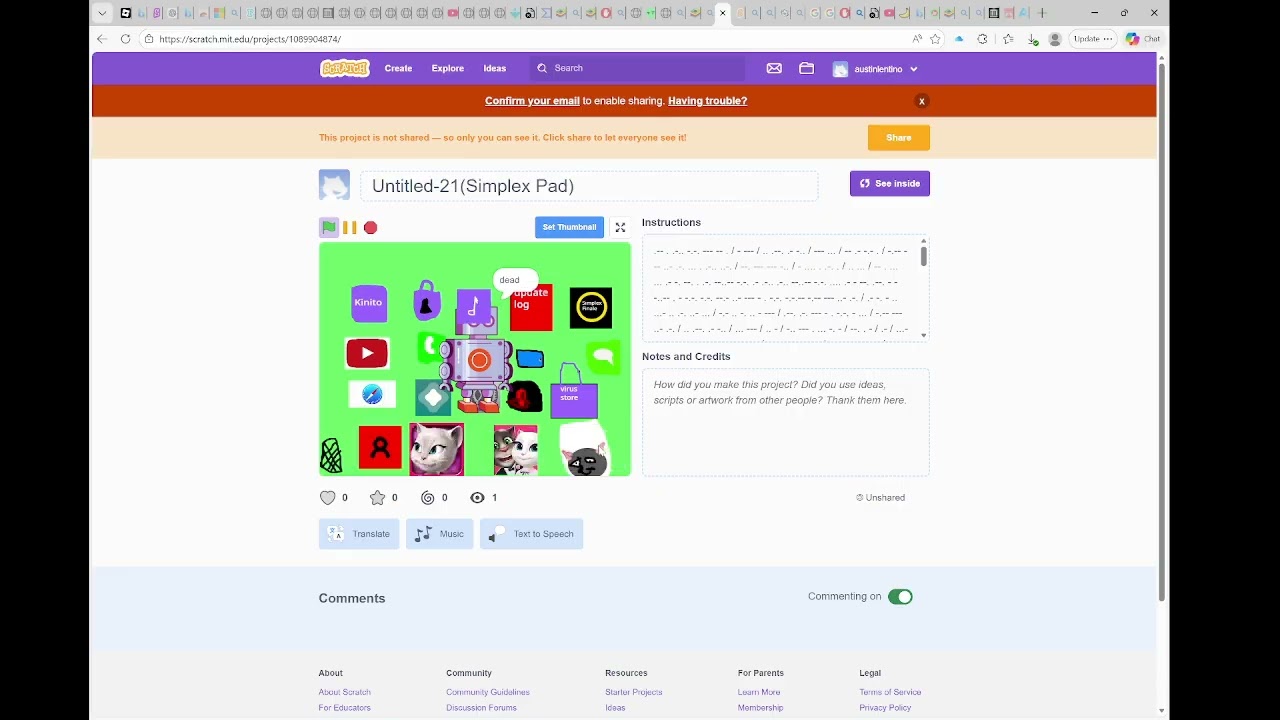Click the favorite star icon
Viewport: 1280px width, 720px height.
tap(377, 497)
